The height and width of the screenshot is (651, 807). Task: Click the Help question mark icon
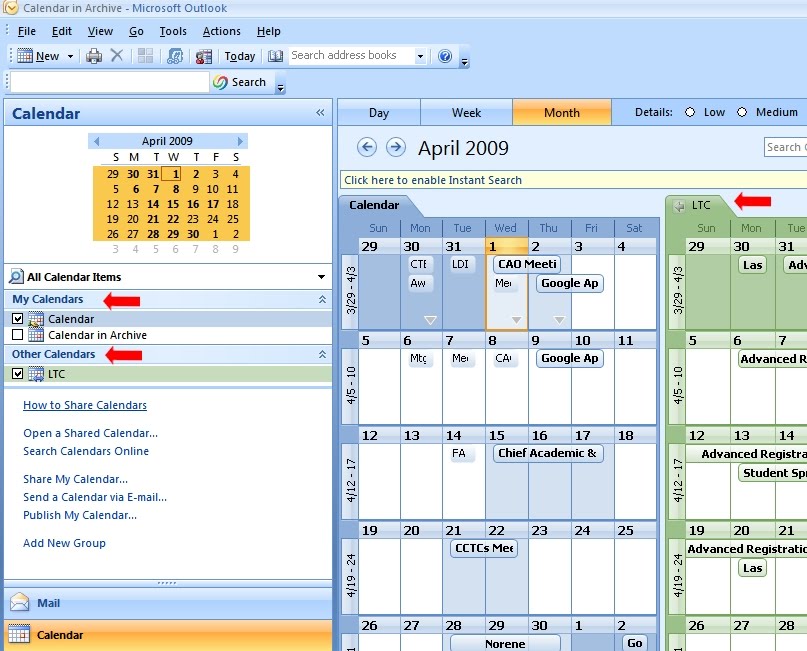(x=445, y=56)
